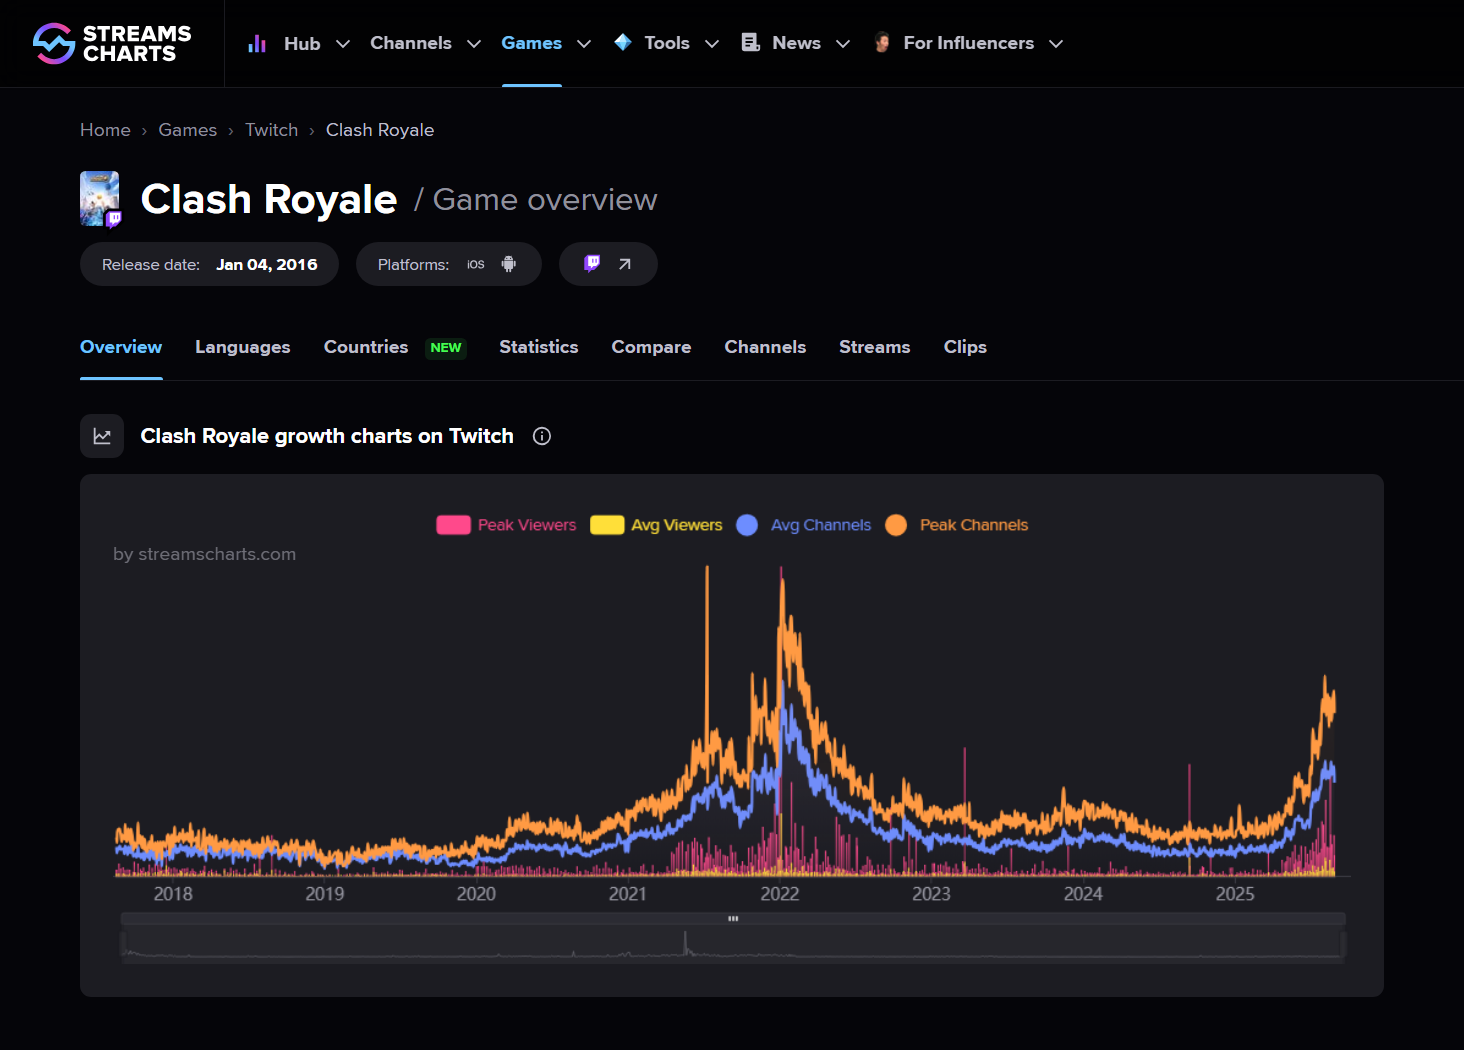Expand the Games navigation dropdown

click(546, 43)
